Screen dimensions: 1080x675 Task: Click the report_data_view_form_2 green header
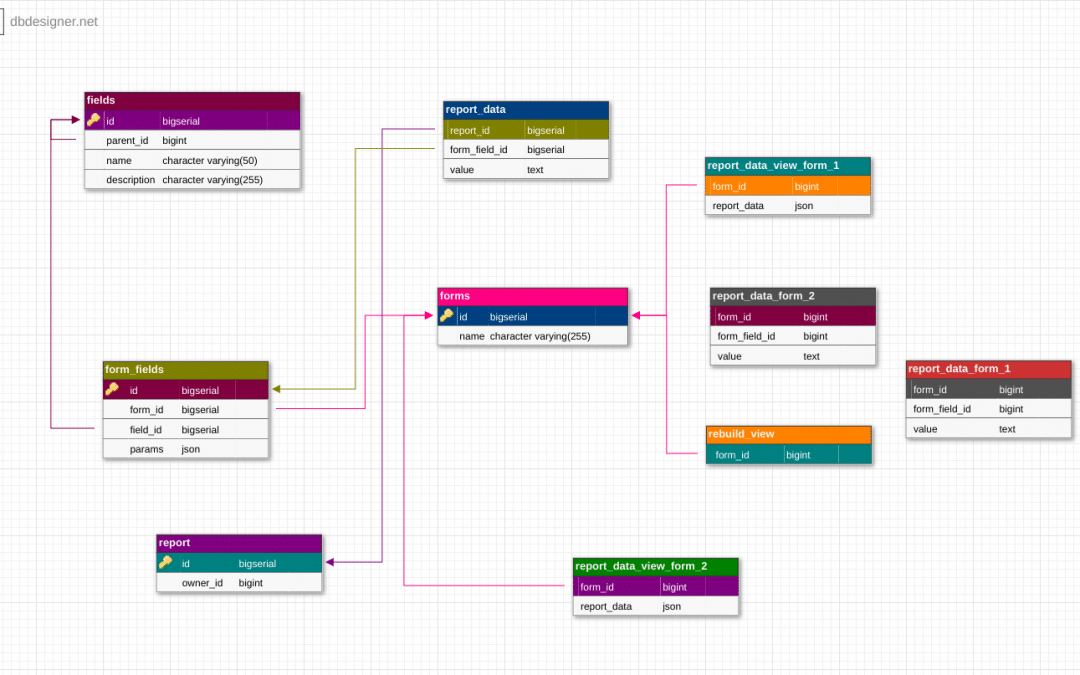pyautogui.click(x=654, y=566)
